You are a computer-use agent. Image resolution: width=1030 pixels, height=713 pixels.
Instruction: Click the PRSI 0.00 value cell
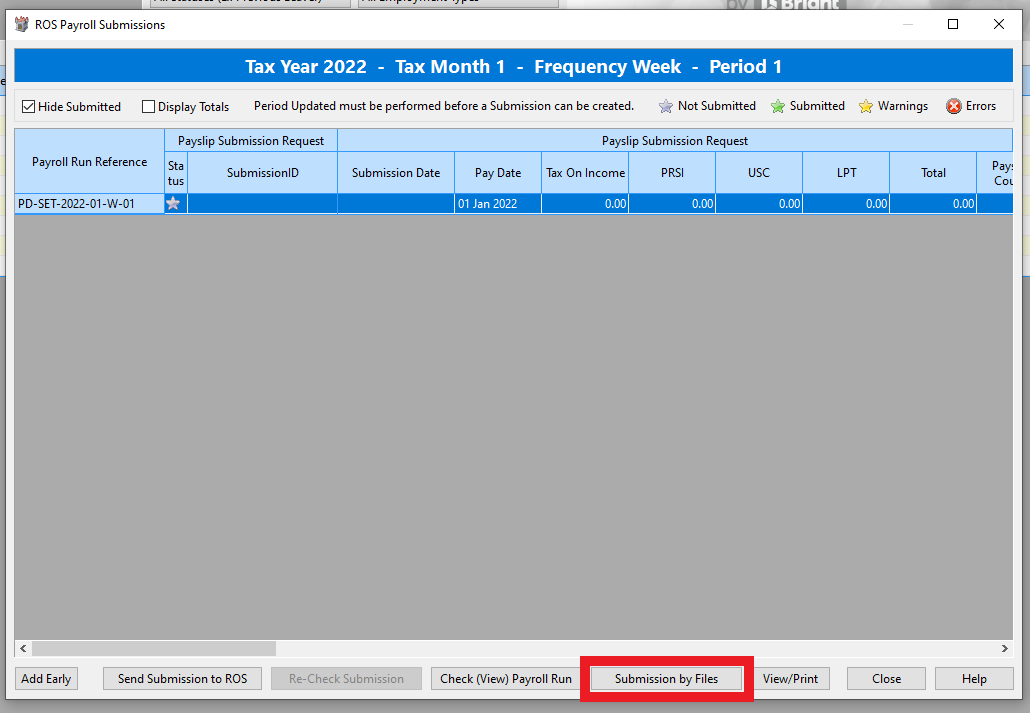(672, 204)
